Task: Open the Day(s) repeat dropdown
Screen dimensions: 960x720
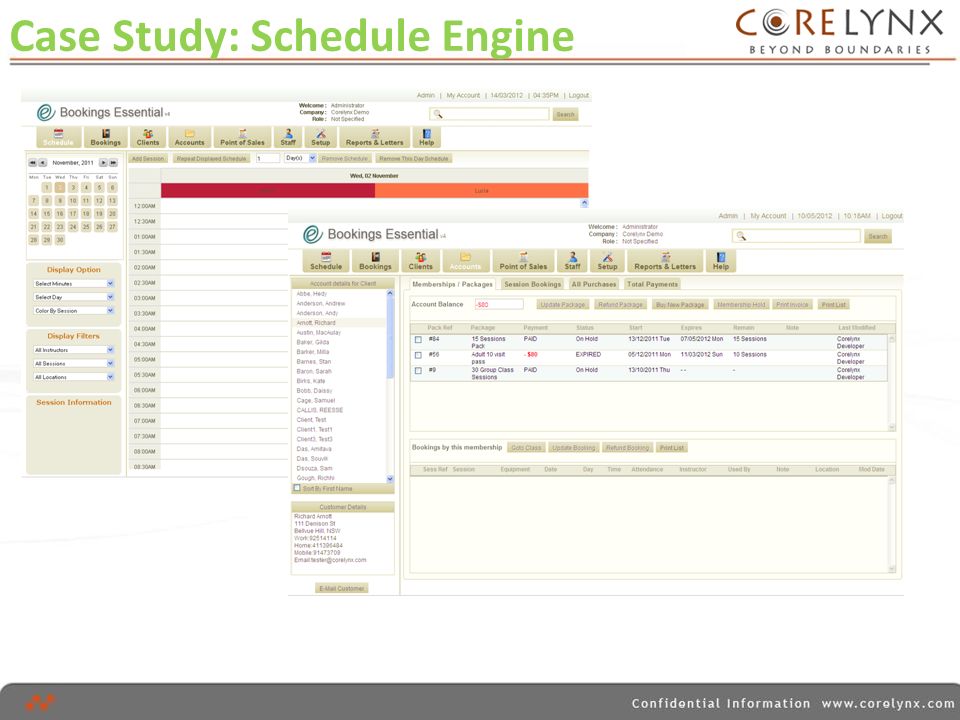Action: [x=300, y=158]
